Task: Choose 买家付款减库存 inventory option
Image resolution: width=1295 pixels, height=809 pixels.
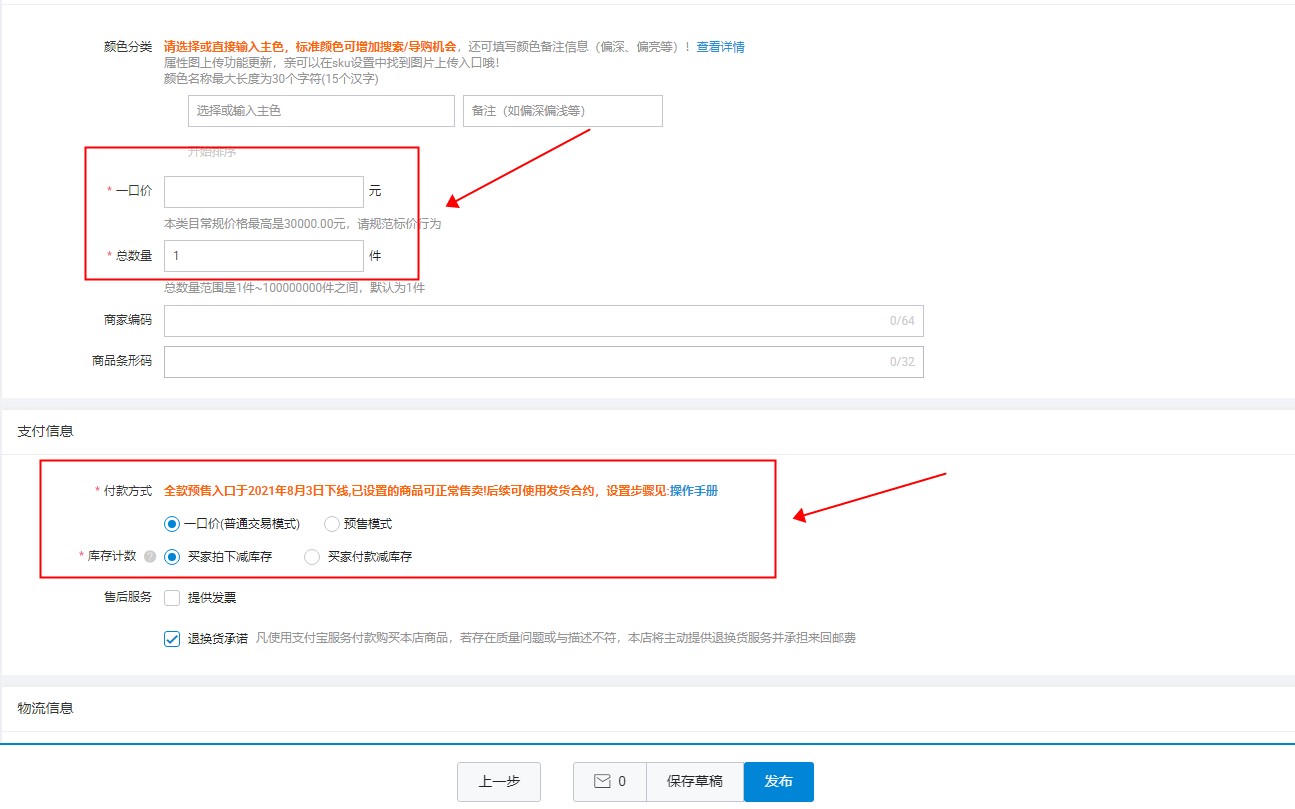Action: pyautogui.click(x=312, y=557)
